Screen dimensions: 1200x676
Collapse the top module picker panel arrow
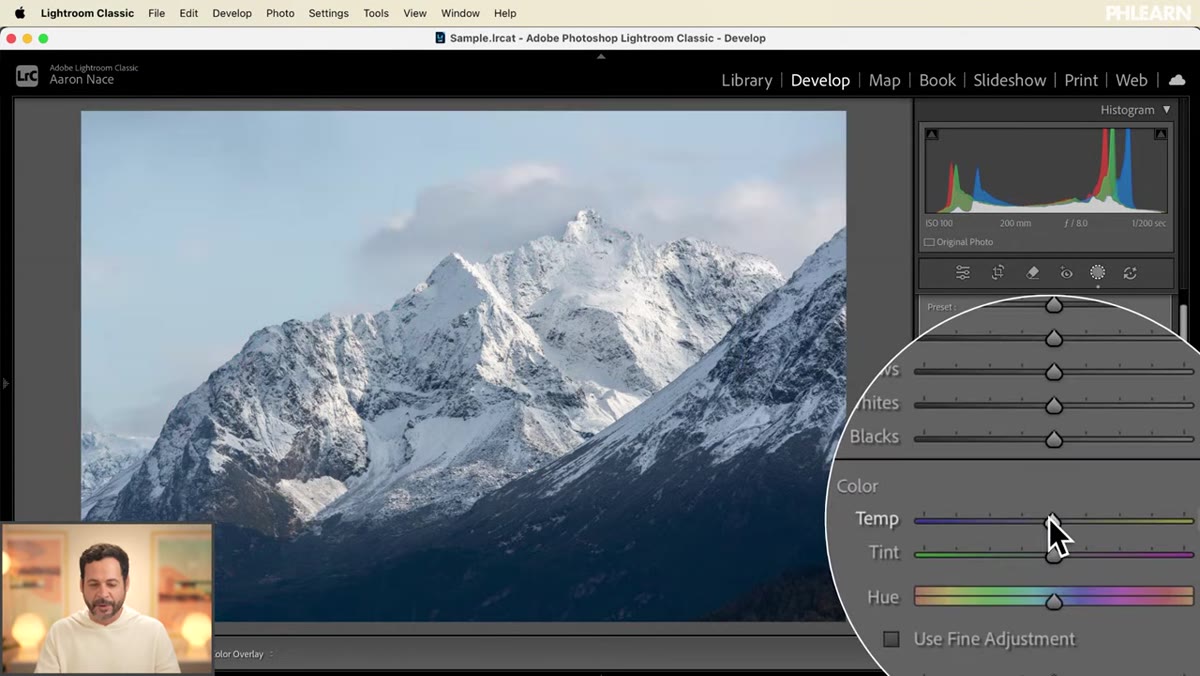(x=601, y=56)
